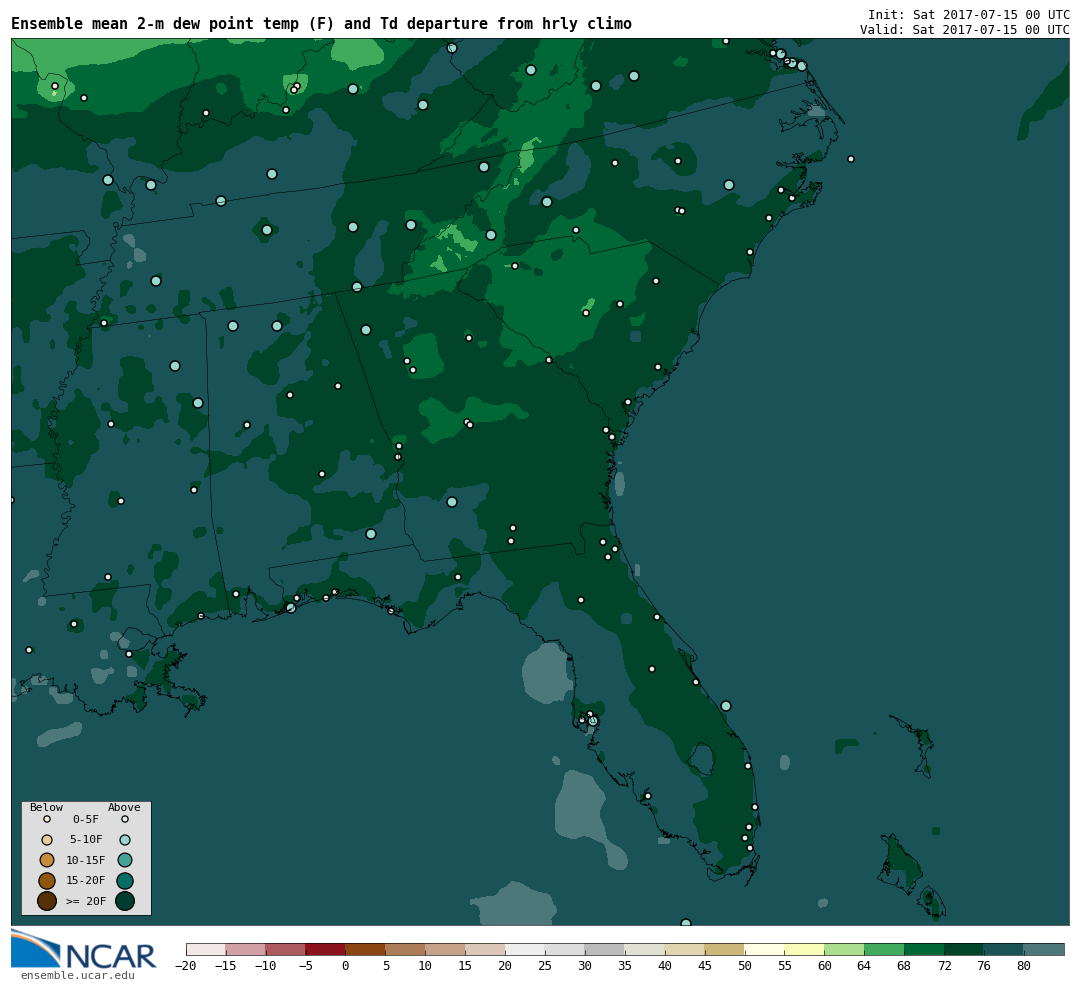Image resolution: width=1080 pixels, height=988 pixels.
Task: Pick the -20 to -15 colorbar swatch
Action: 206,949
